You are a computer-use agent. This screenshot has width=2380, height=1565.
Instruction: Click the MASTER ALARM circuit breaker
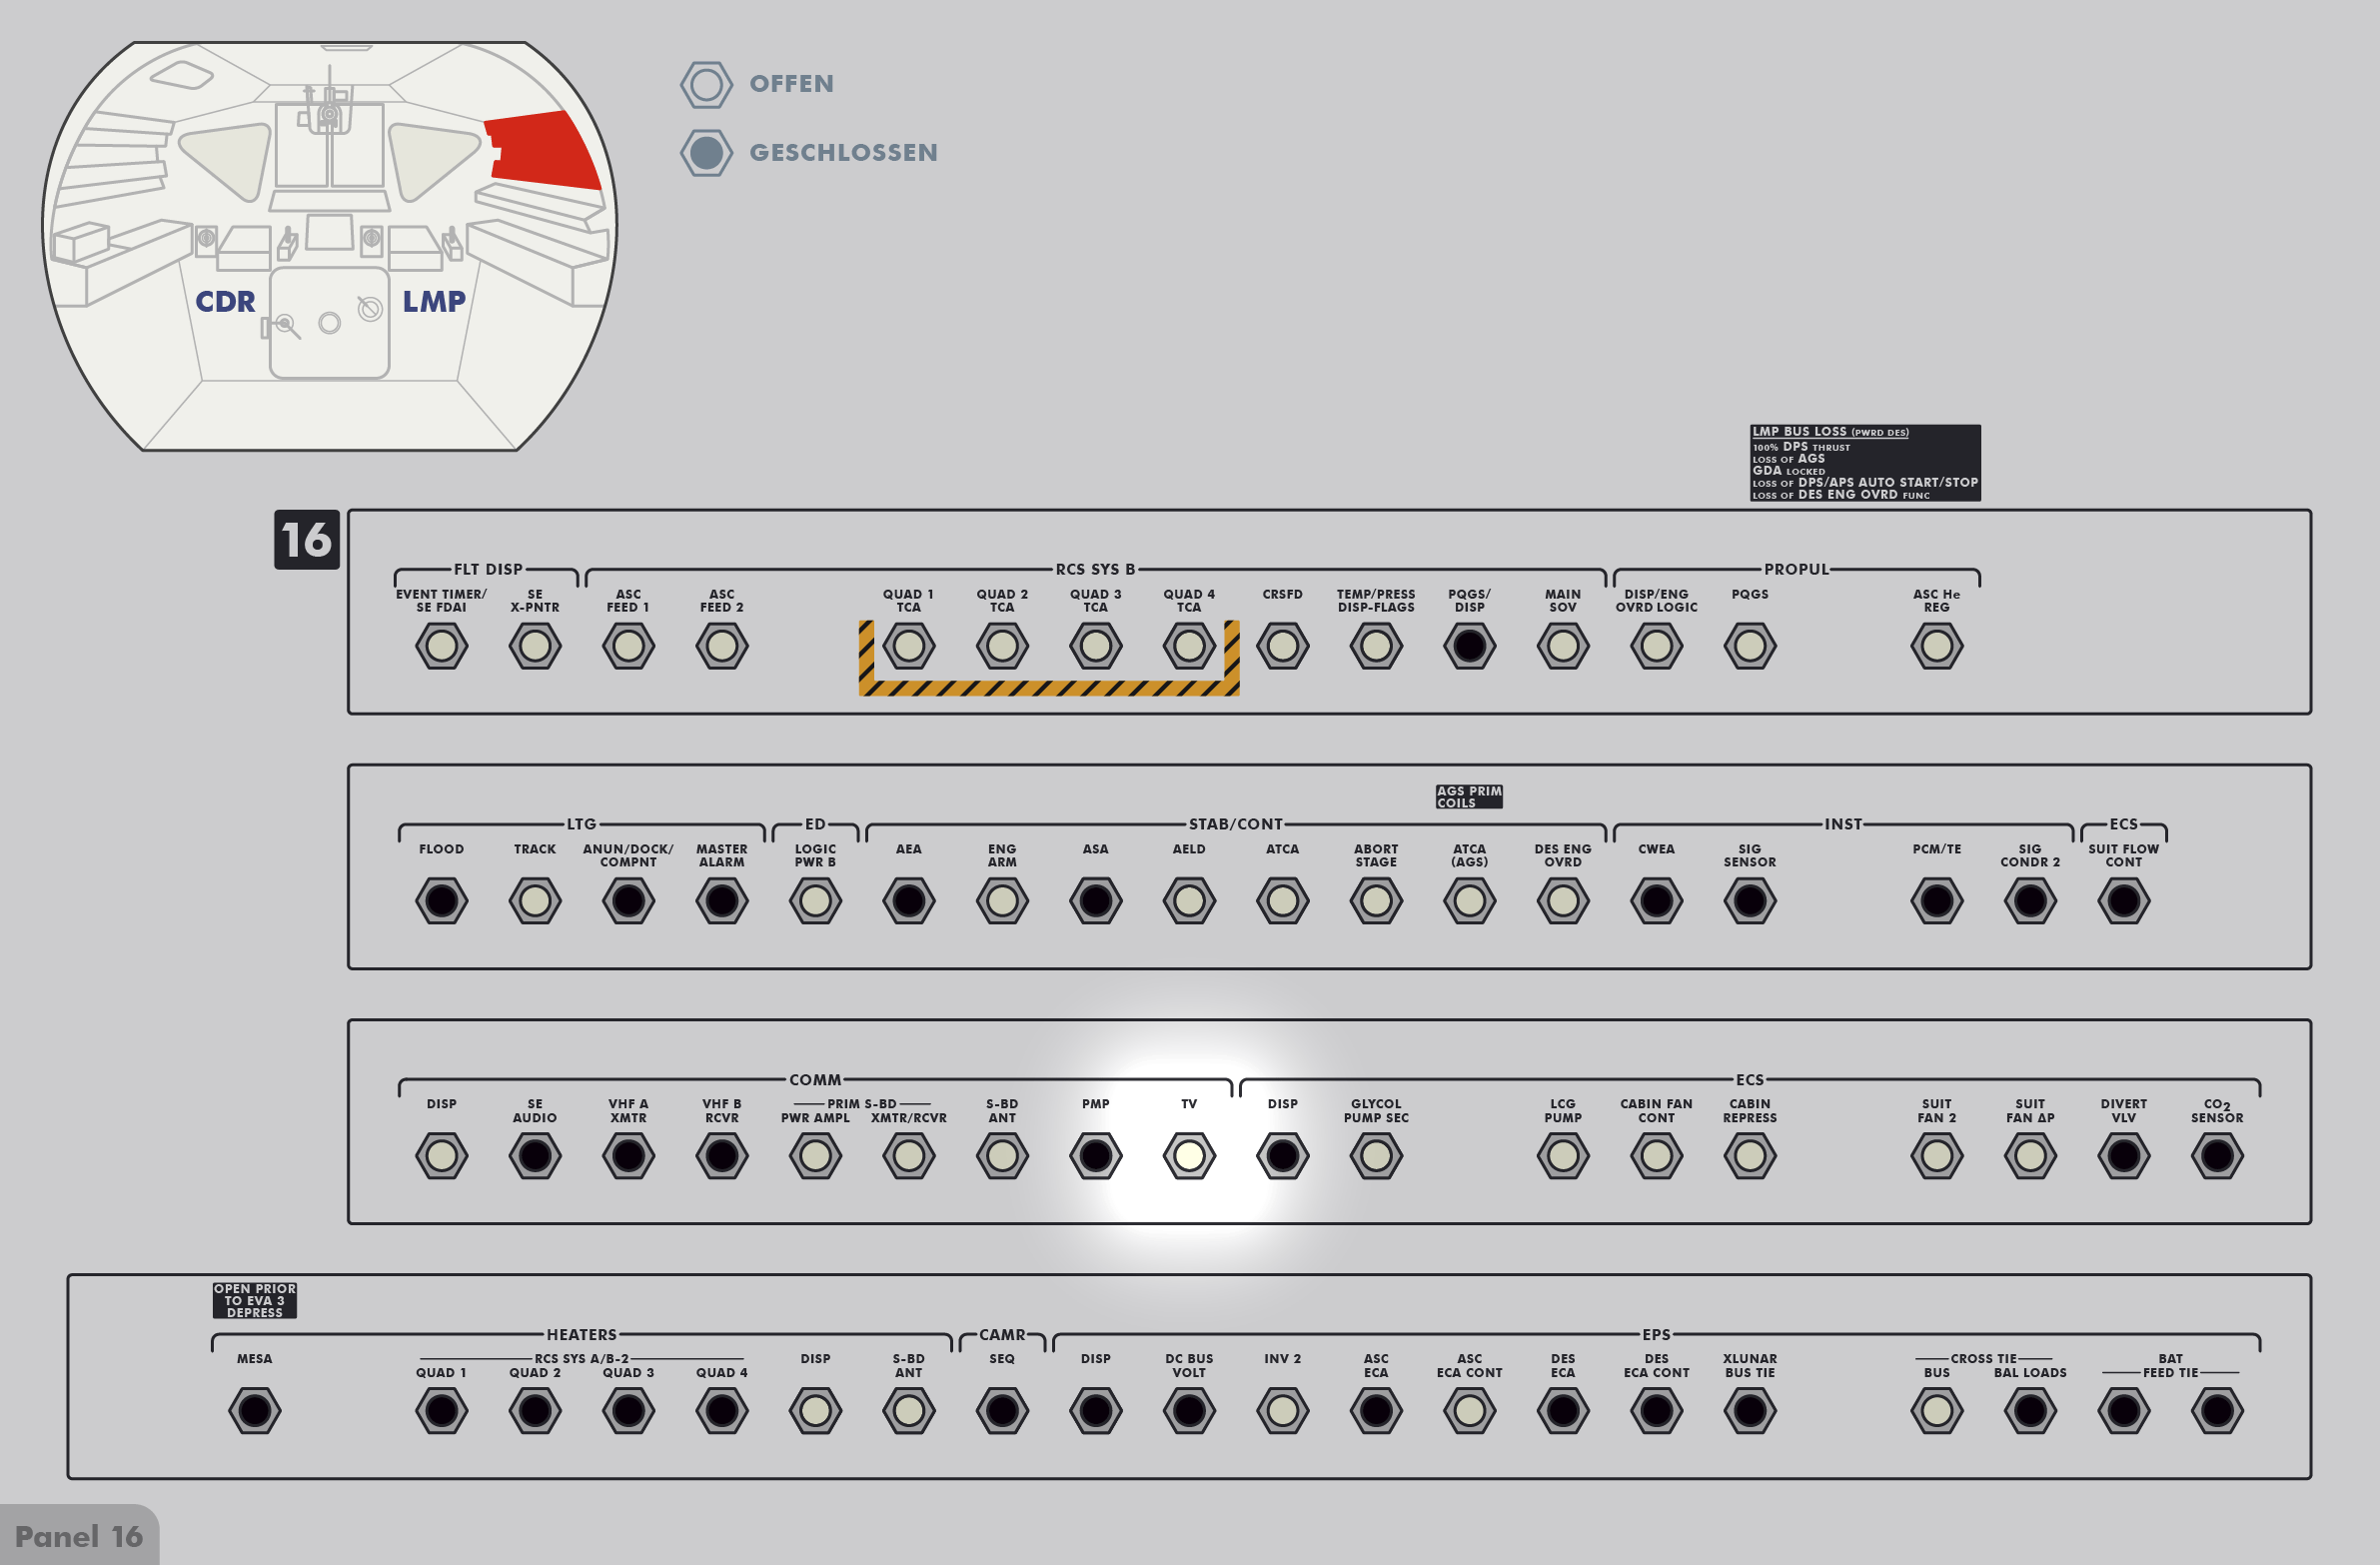[721, 901]
